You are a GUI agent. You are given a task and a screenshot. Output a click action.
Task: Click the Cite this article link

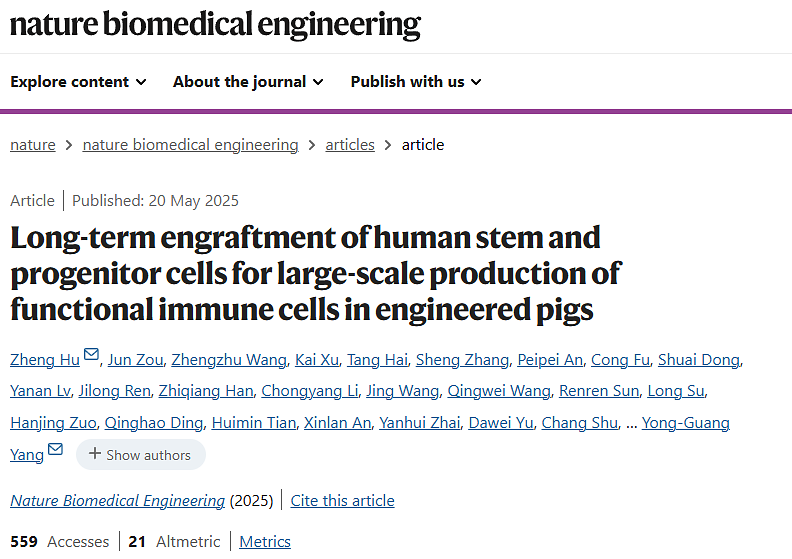click(x=343, y=500)
